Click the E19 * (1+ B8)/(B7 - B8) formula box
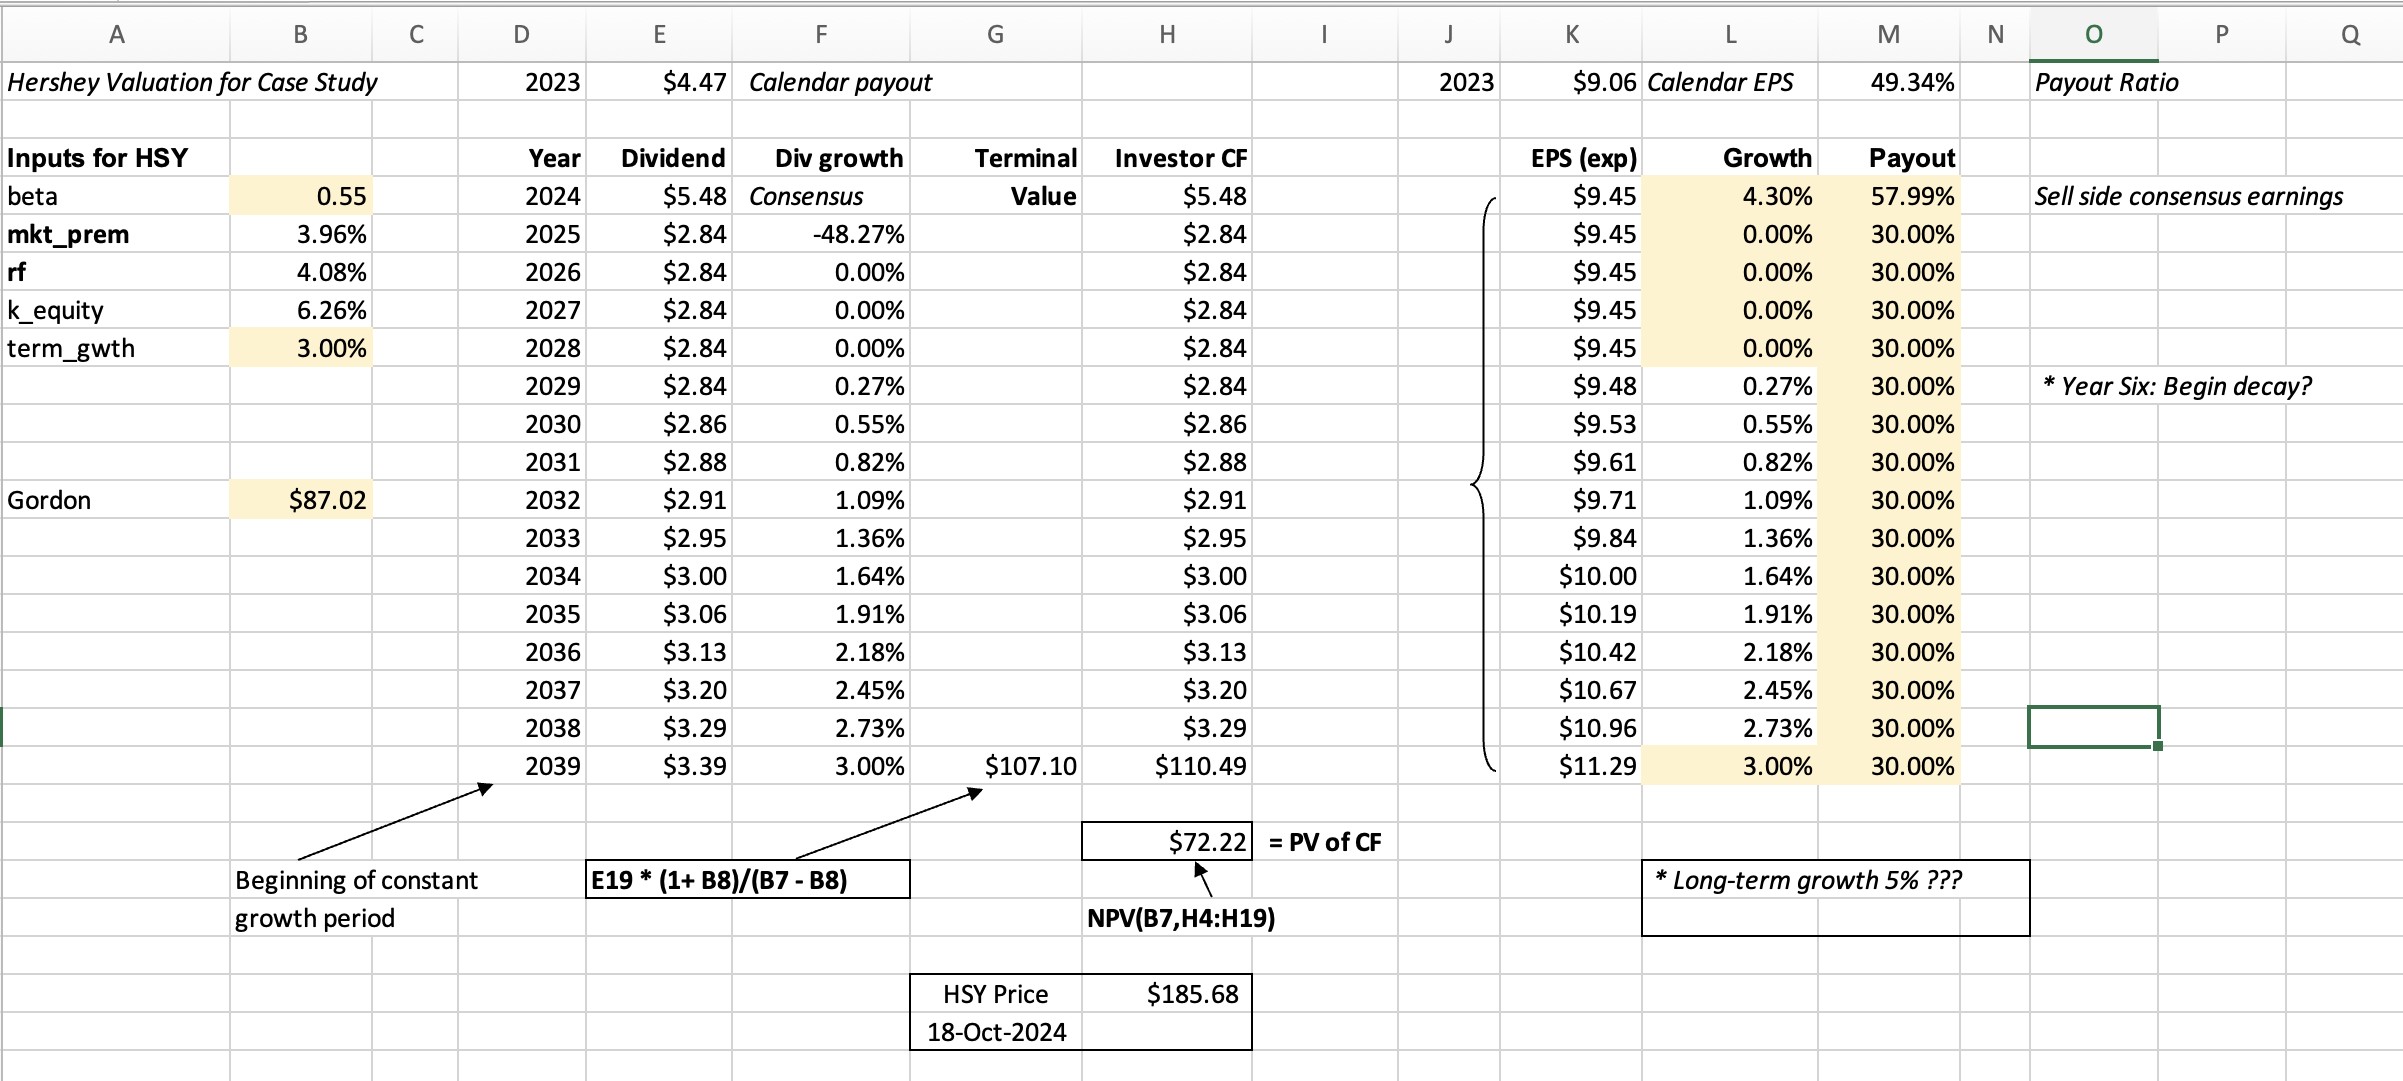Screen dimensions: 2403x1081 (x=747, y=880)
